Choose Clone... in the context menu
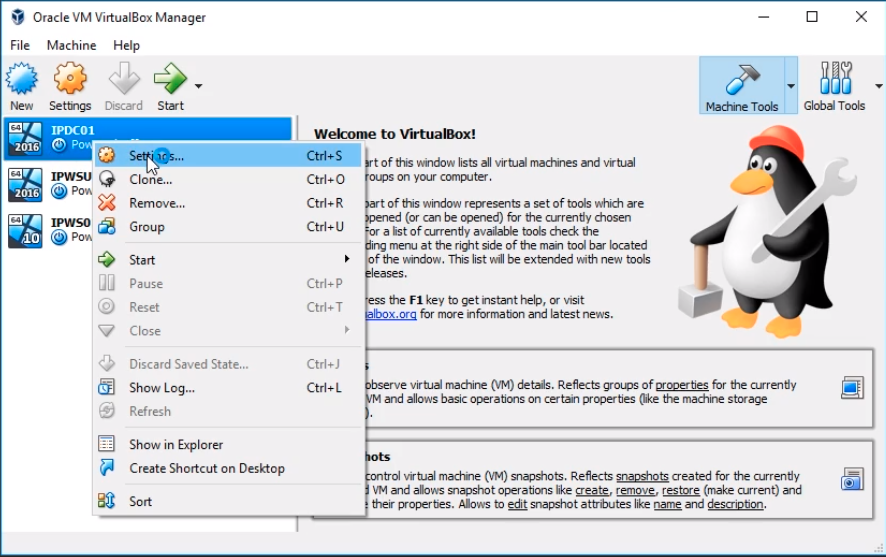 [x=229, y=179]
